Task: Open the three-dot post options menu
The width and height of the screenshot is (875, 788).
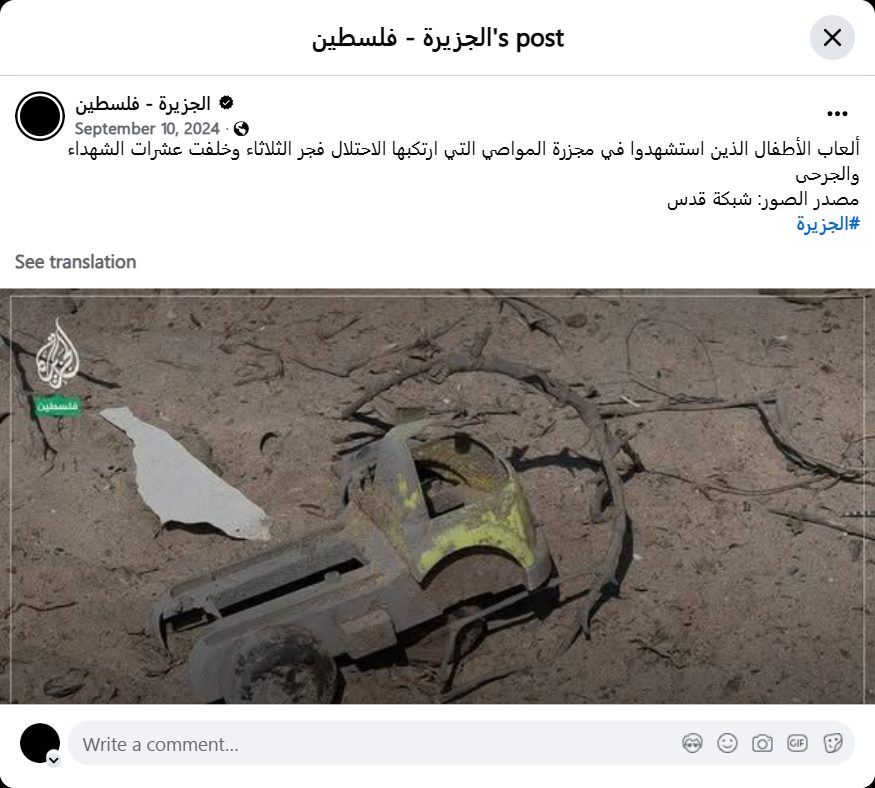Action: (x=837, y=114)
